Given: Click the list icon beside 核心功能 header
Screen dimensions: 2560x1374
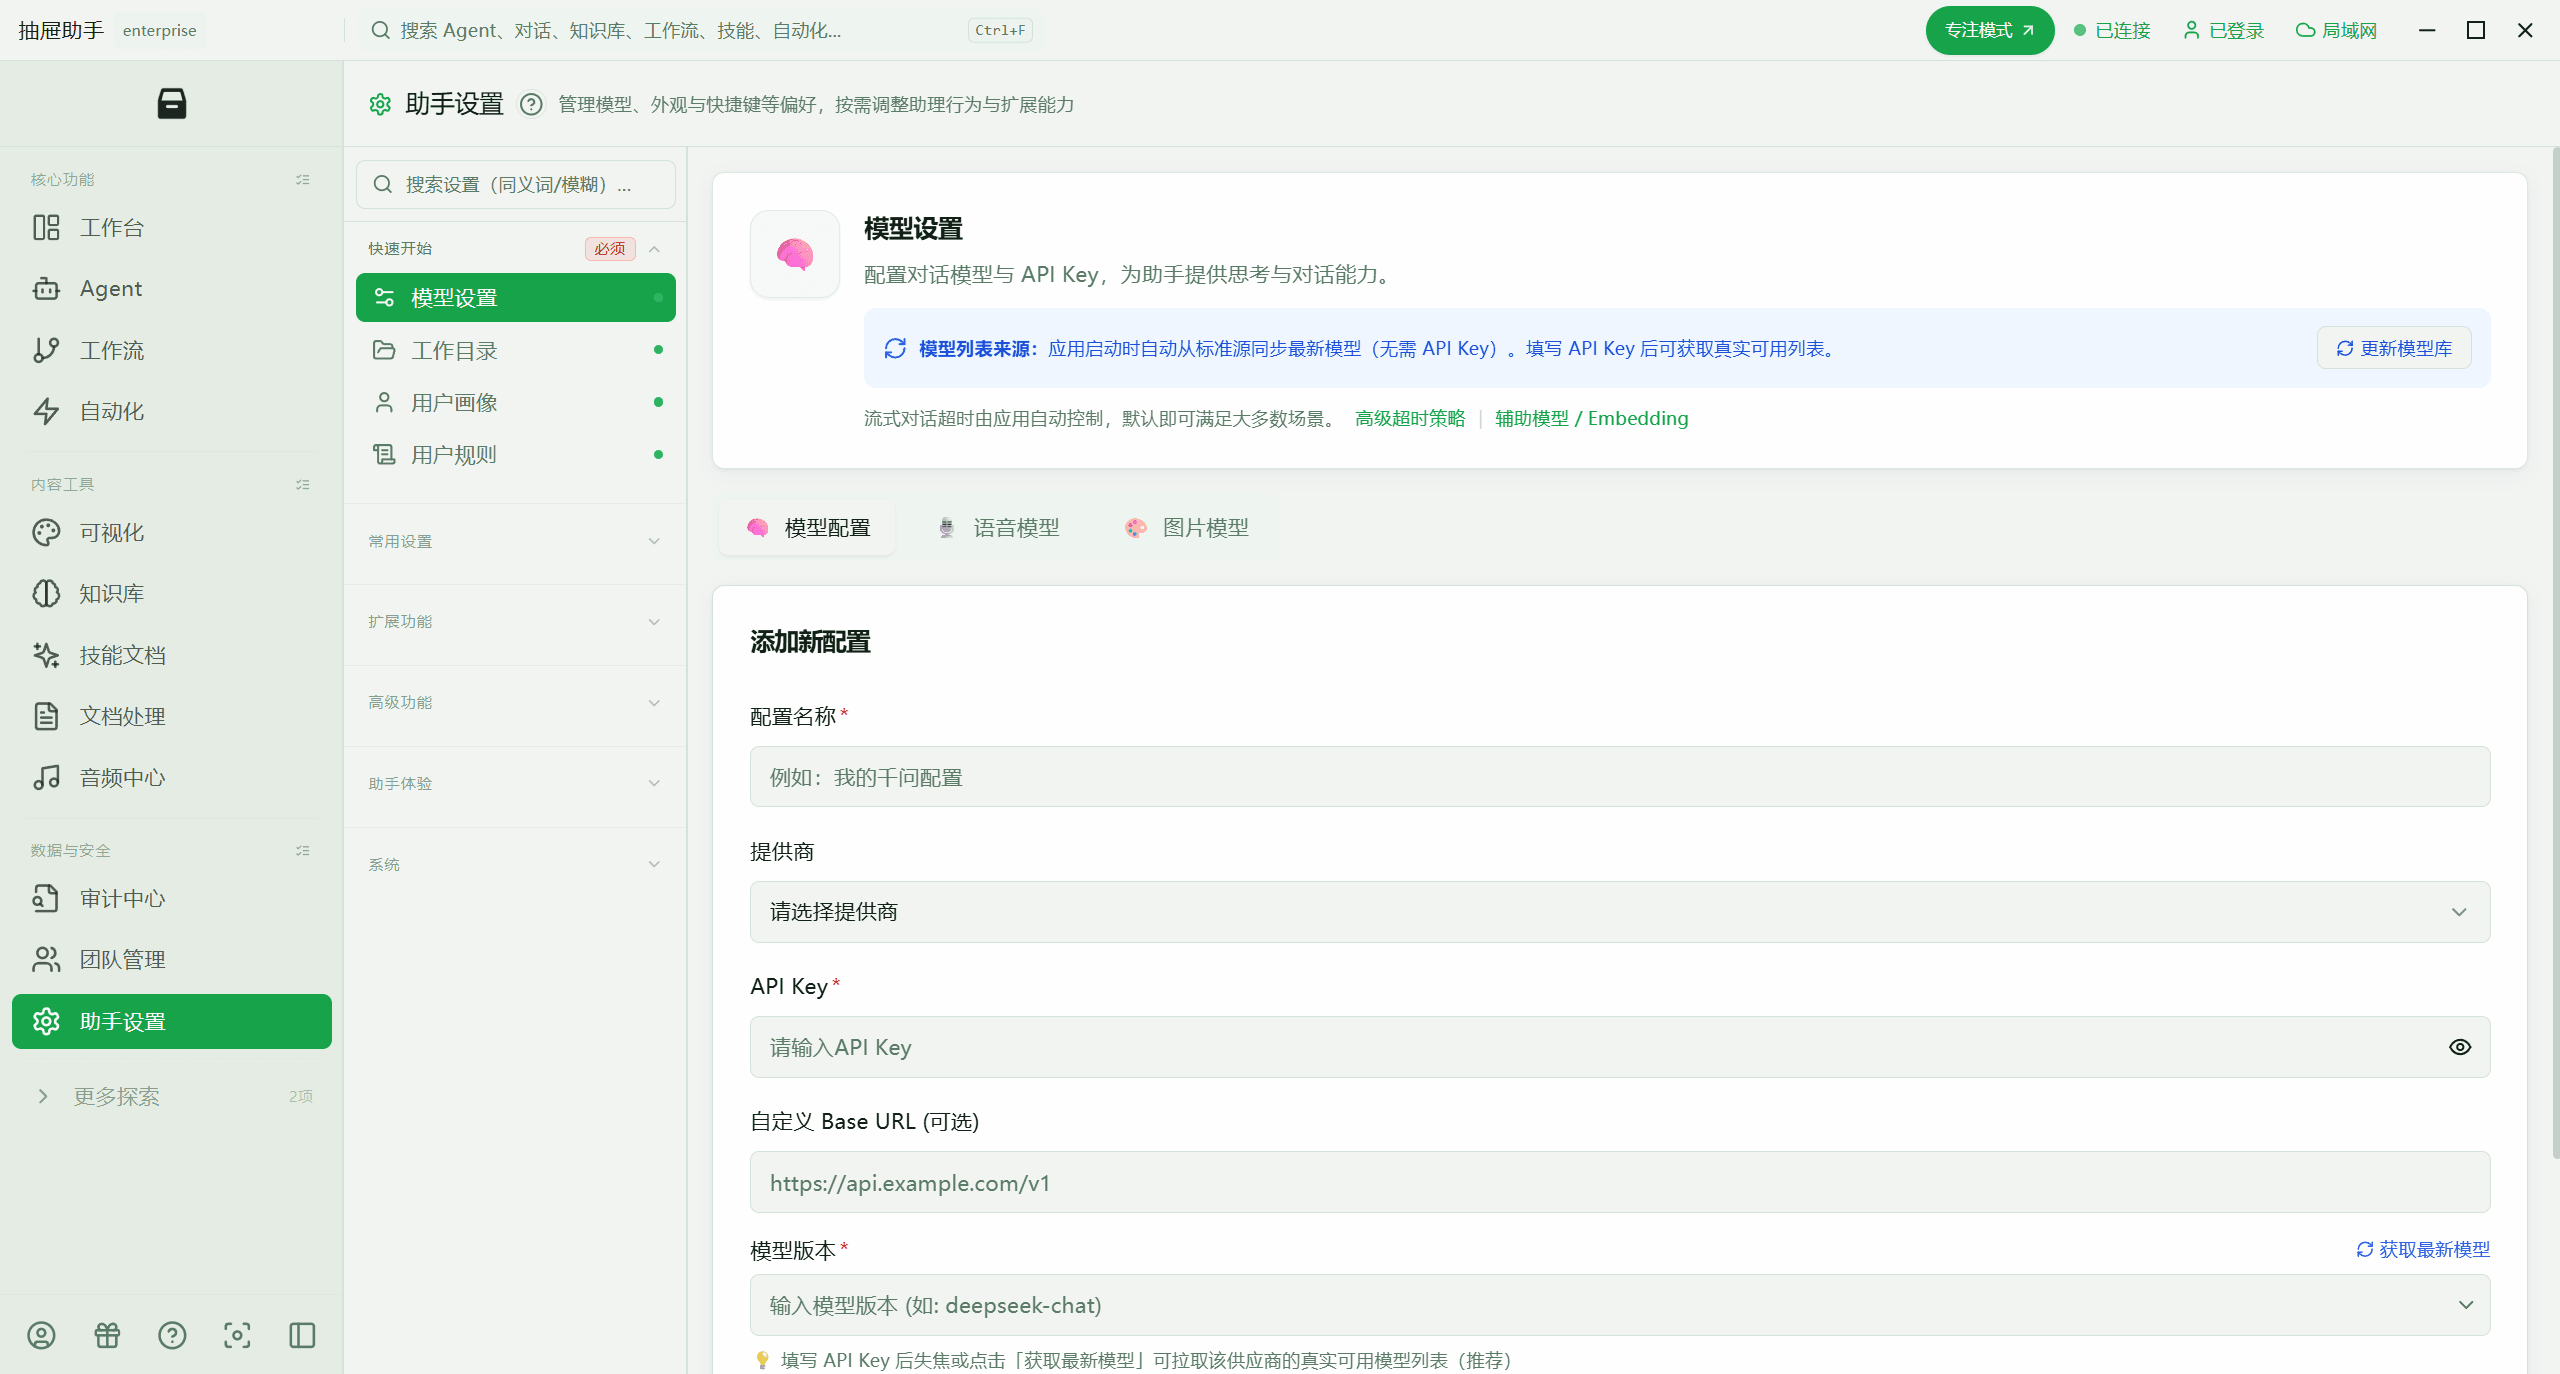Looking at the screenshot, I should 303,180.
